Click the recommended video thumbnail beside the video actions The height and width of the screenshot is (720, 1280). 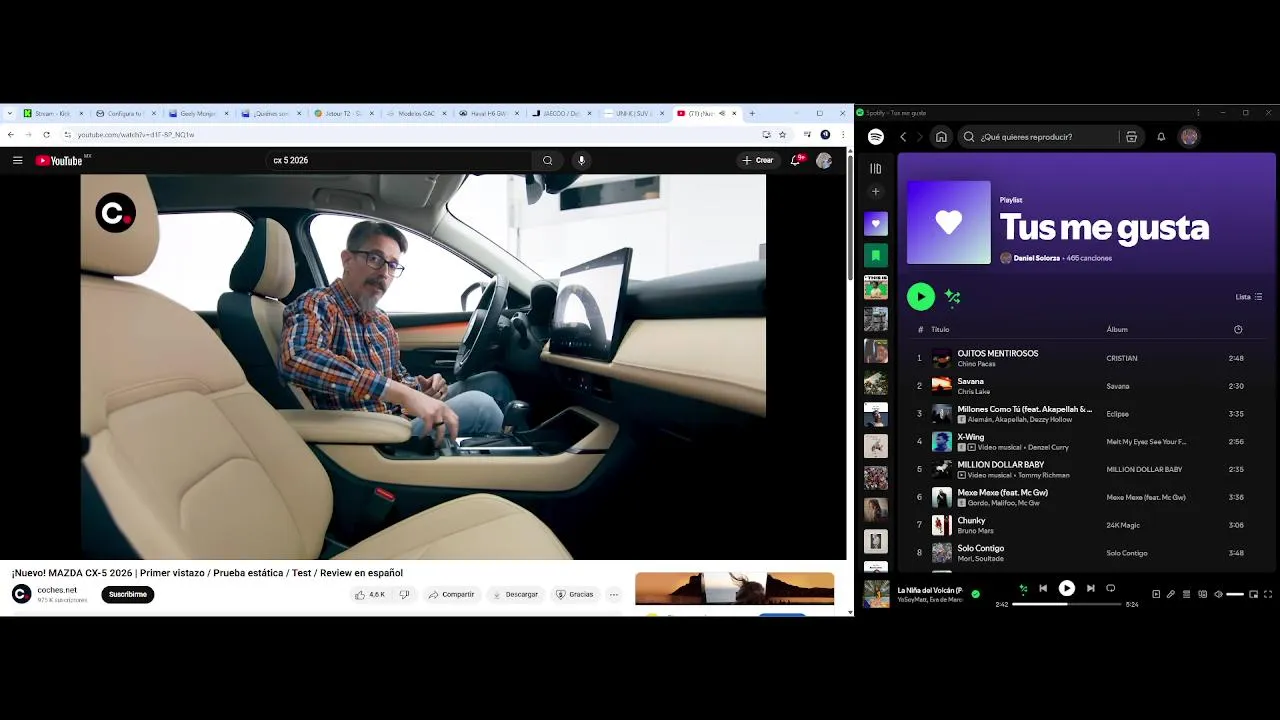point(734,588)
